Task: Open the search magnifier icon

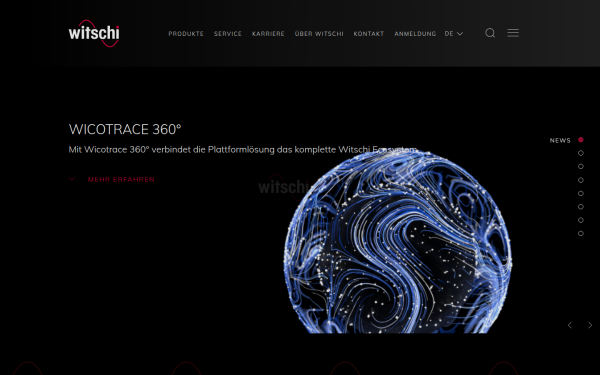Action: tap(490, 33)
